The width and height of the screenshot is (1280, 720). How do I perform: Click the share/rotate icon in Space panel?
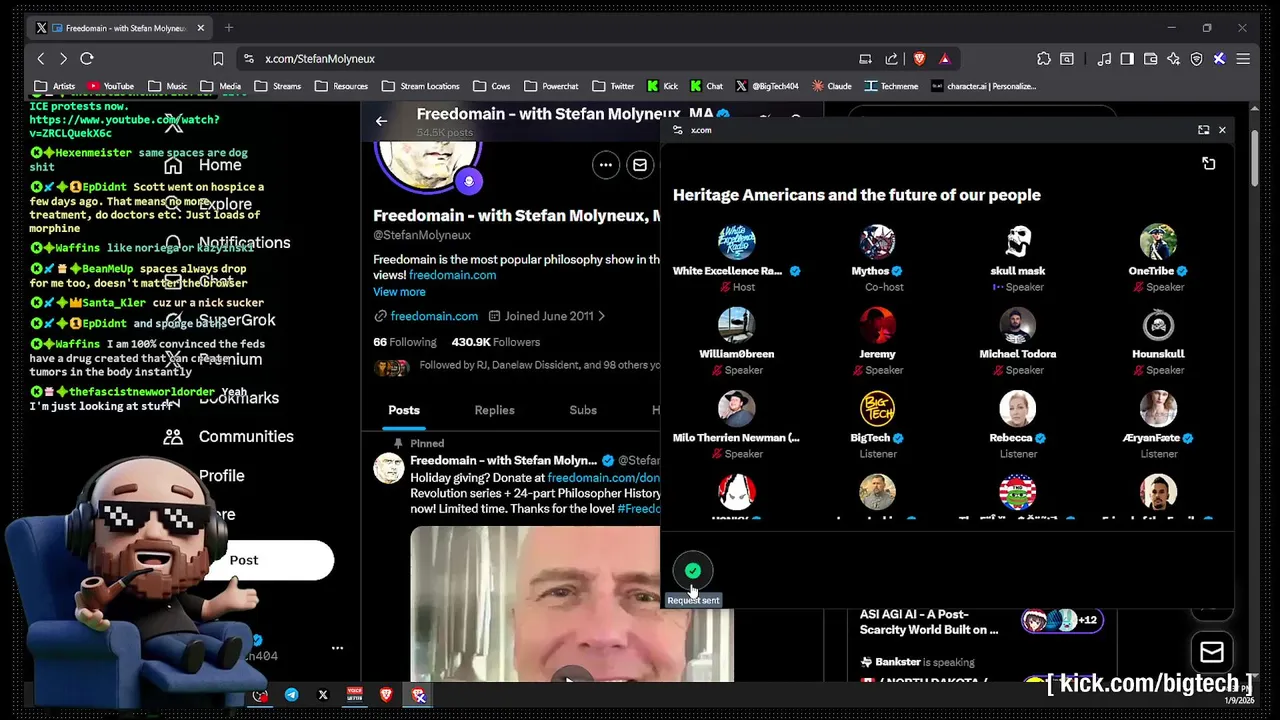1208,163
